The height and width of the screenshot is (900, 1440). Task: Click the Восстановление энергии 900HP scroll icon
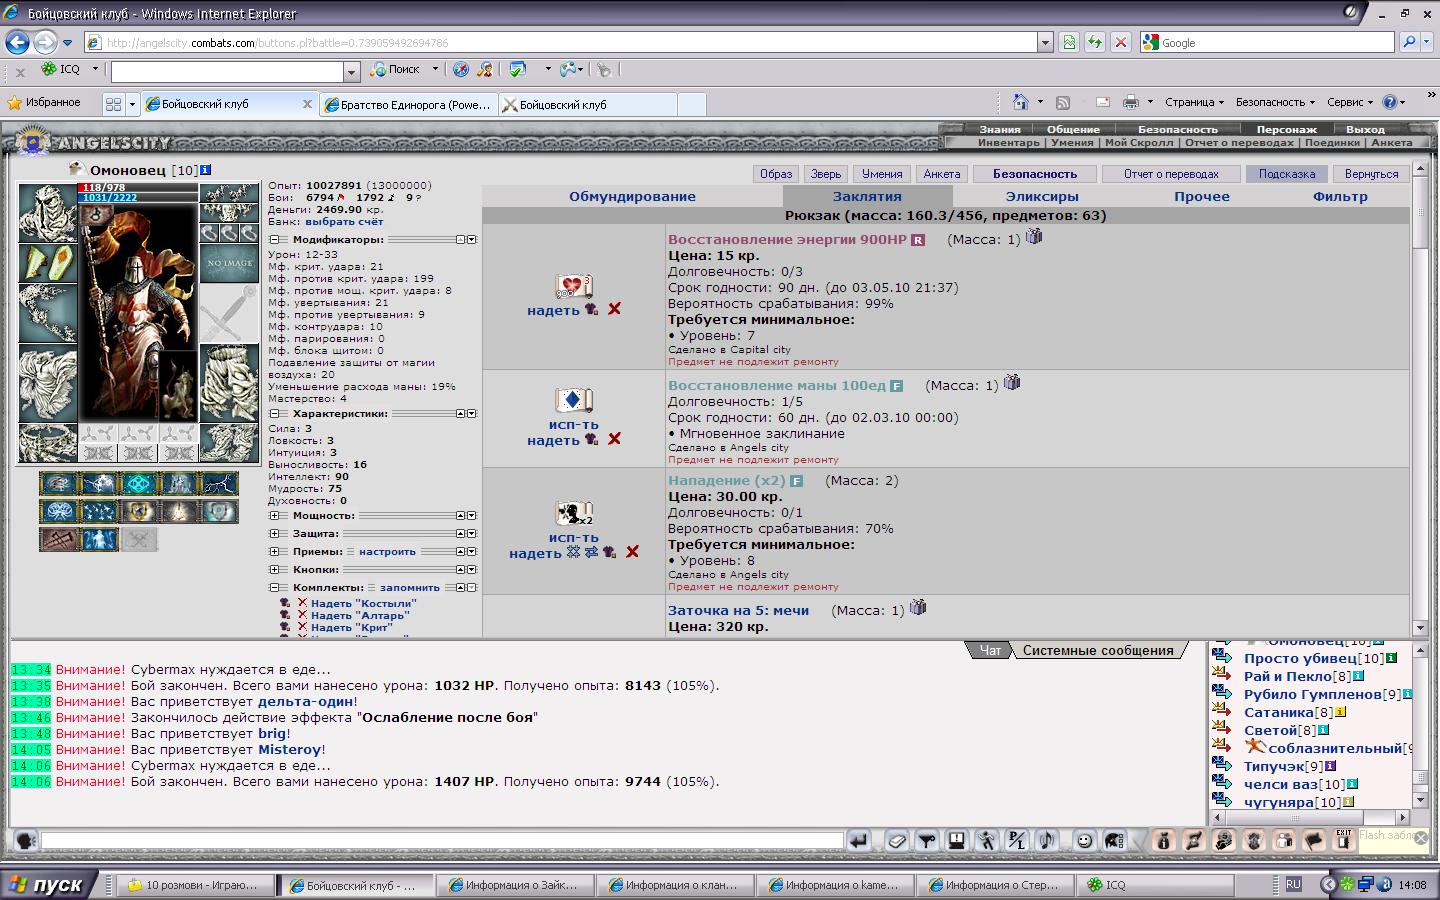tap(573, 287)
